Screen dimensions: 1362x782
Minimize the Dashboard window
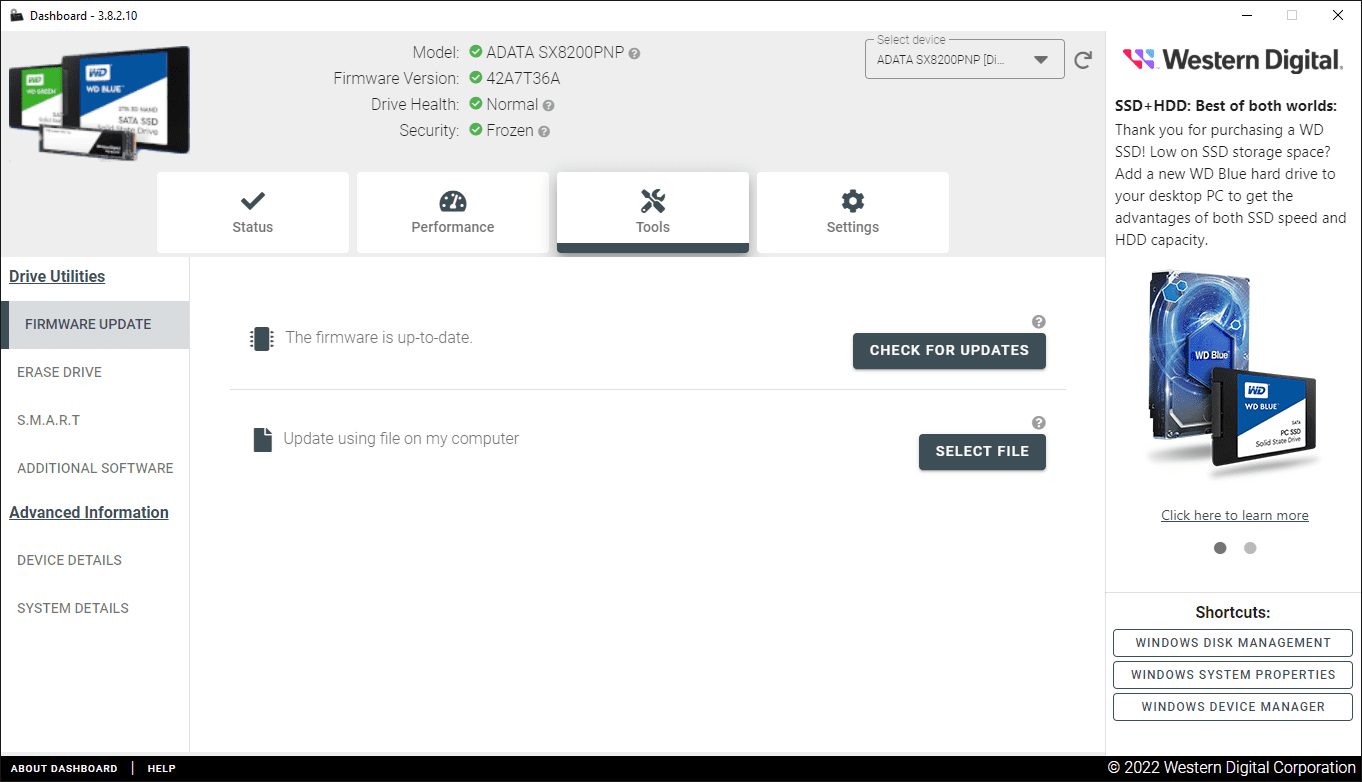click(x=1247, y=15)
